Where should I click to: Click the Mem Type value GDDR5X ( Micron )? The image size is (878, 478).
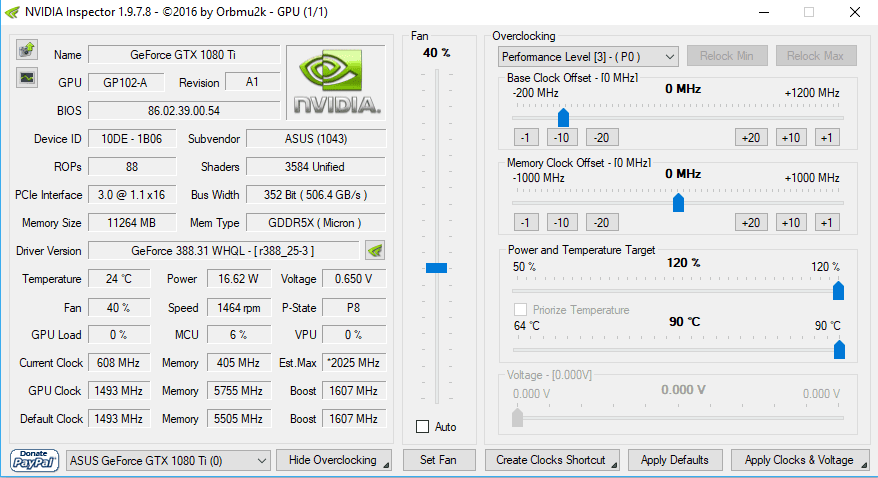316,222
